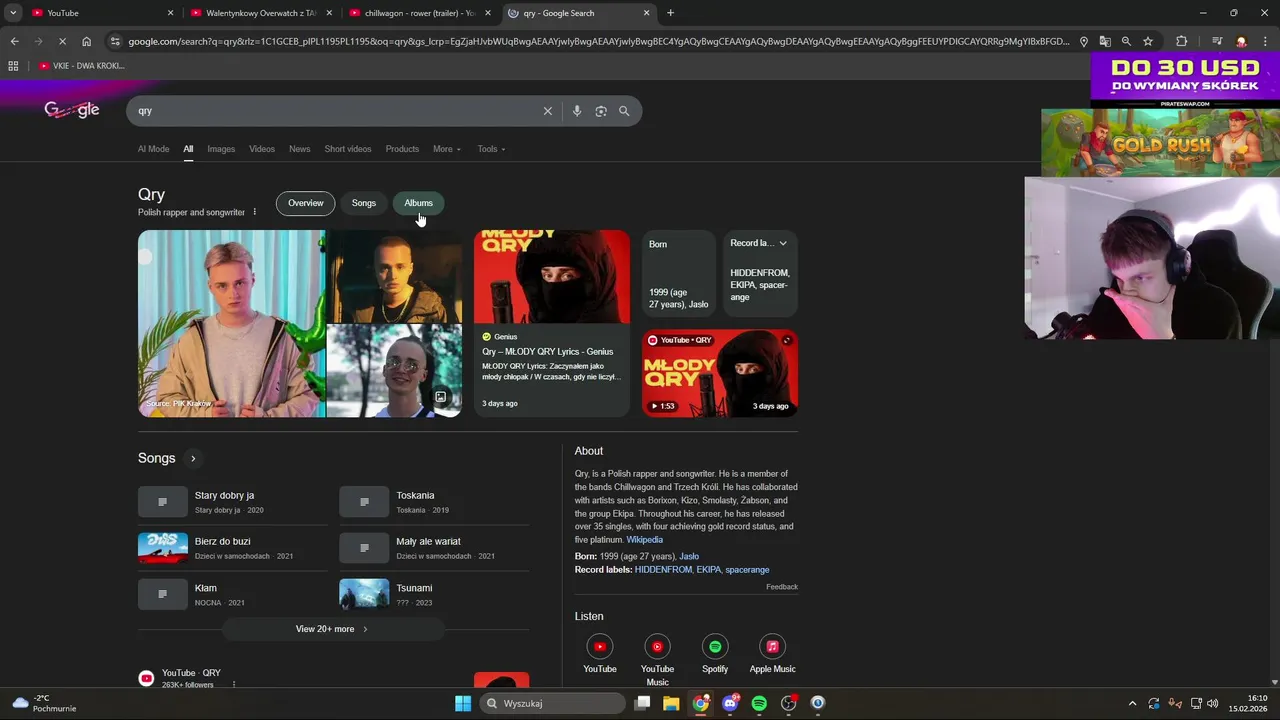
Task: Open Windows Start menu
Action: click(x=463, y=703)
